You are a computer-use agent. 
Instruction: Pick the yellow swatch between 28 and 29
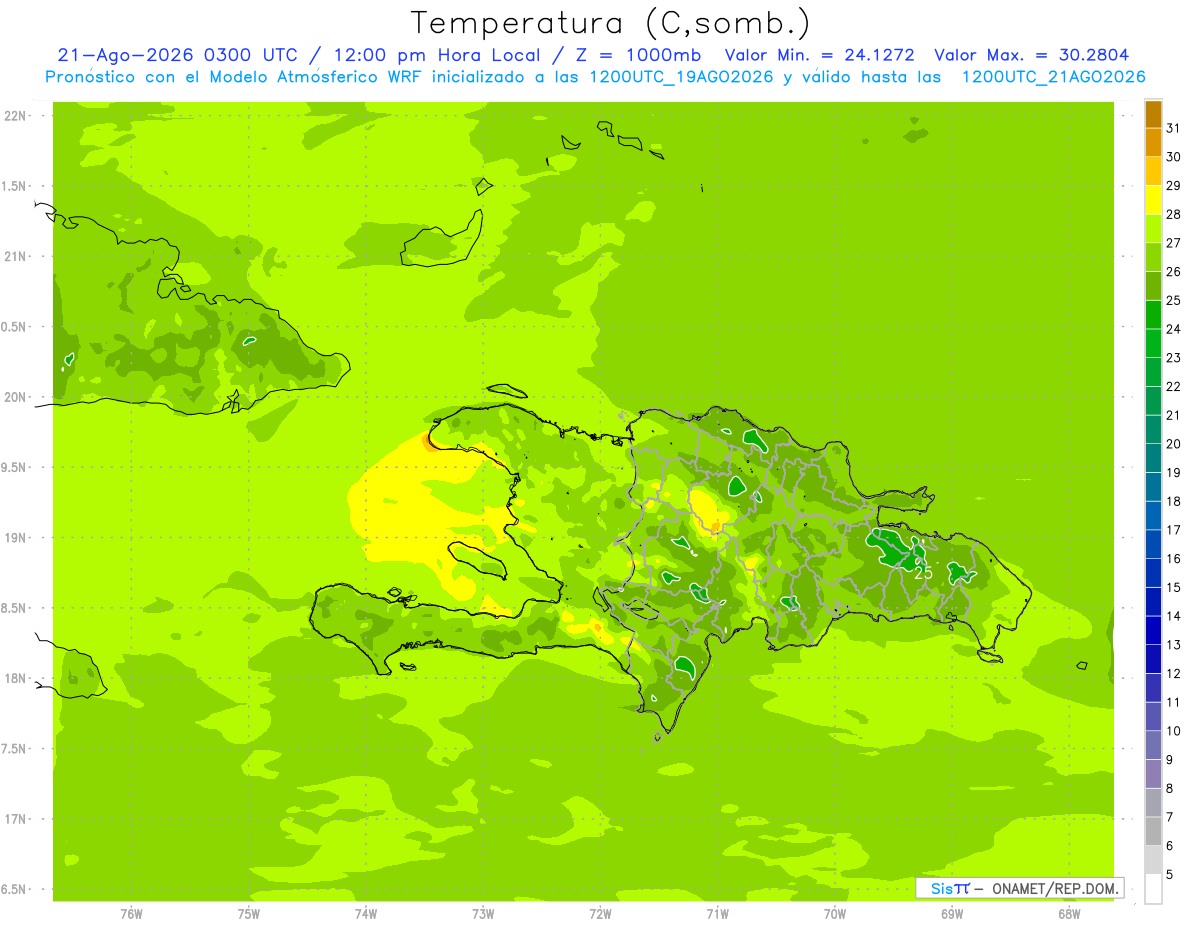click(x=1153, y=200)
